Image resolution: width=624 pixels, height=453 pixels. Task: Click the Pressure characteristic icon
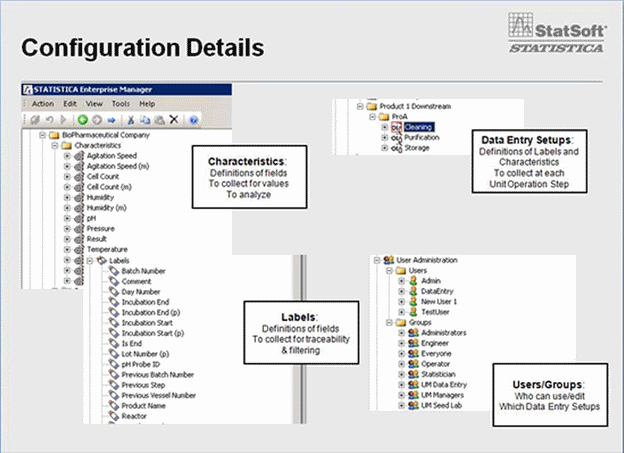79,229
